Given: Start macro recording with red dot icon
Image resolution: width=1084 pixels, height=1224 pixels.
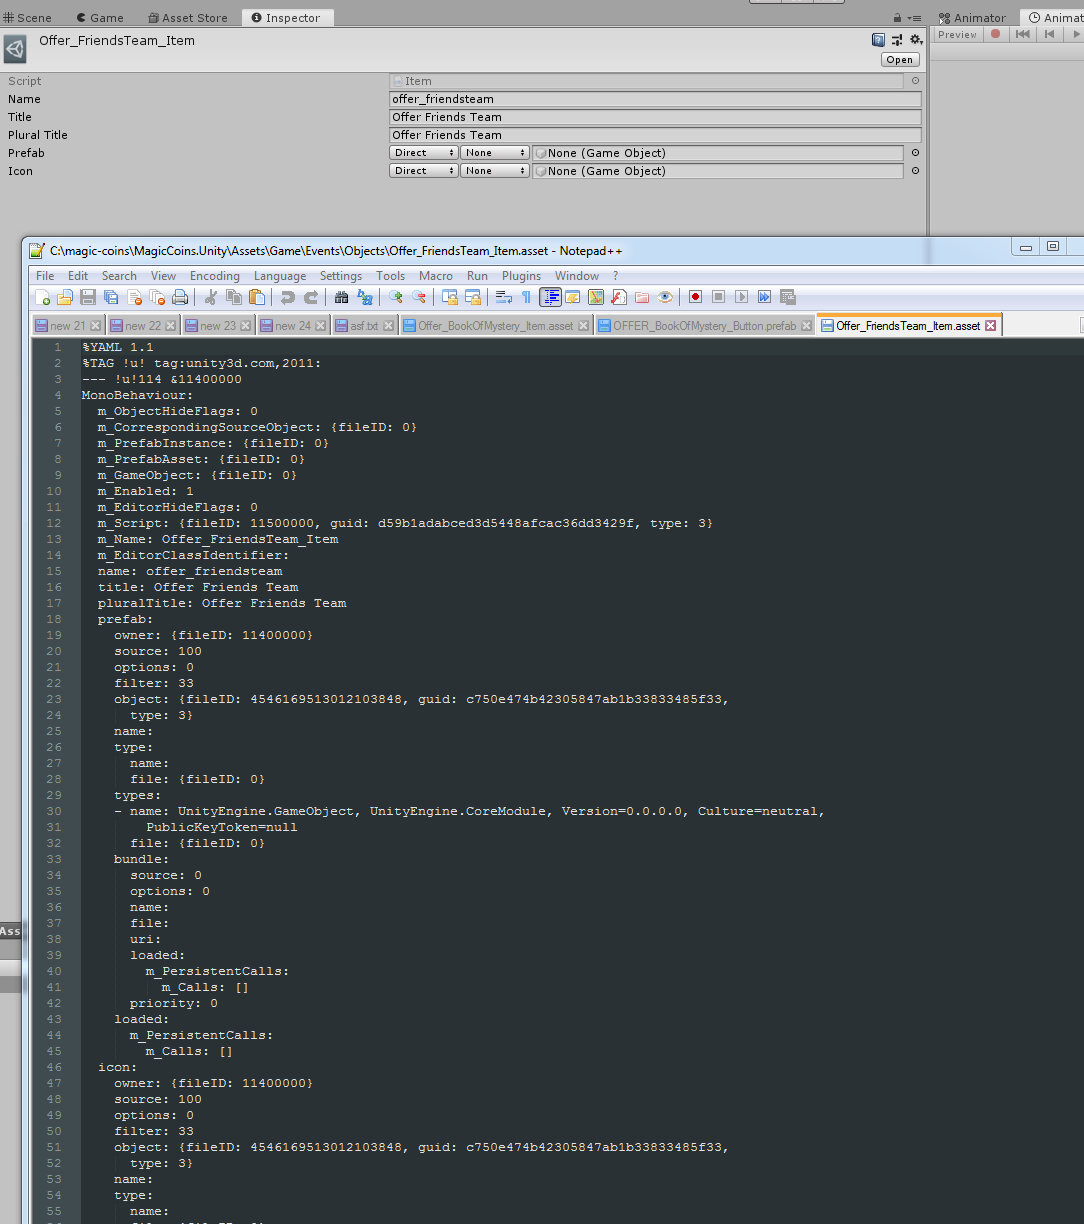Looking at the screenshot, I should 695,297.
